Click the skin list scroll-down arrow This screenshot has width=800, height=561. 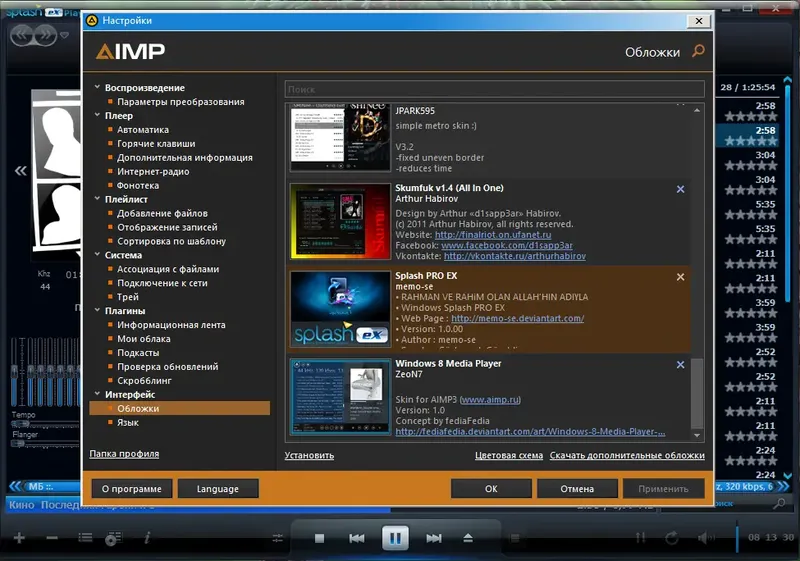pyautogui.click(x=697, y=435)
